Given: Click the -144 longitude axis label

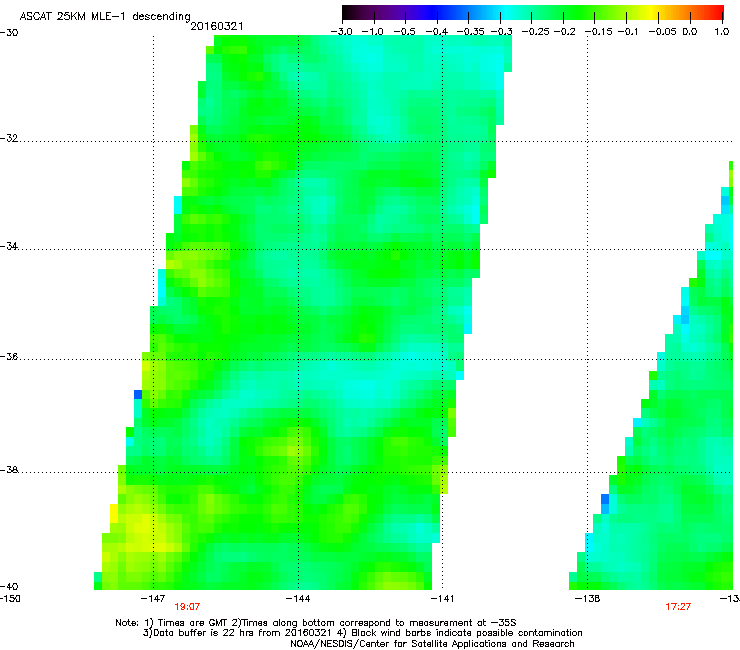Looking at the screenshot, I should (298, 599).
